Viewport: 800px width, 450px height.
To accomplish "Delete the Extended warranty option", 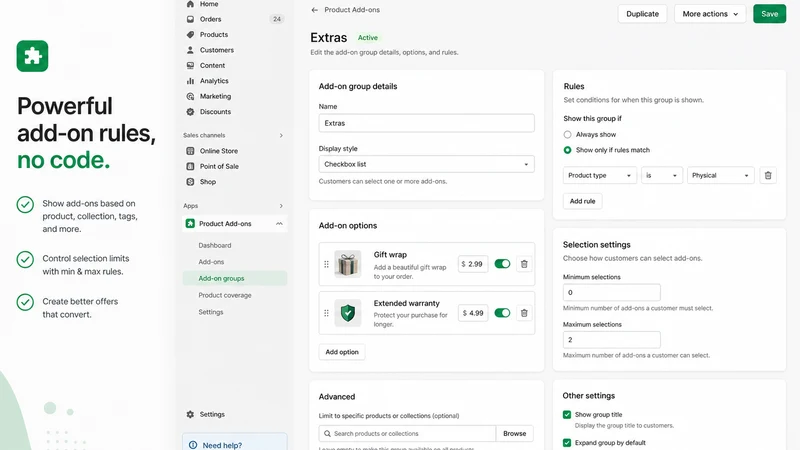I will click(x=524, y=313).
